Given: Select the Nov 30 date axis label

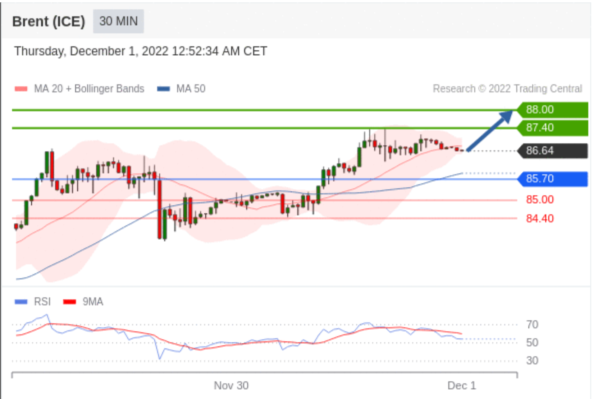Looking at the screenshot, I should (x=231, y=386).
